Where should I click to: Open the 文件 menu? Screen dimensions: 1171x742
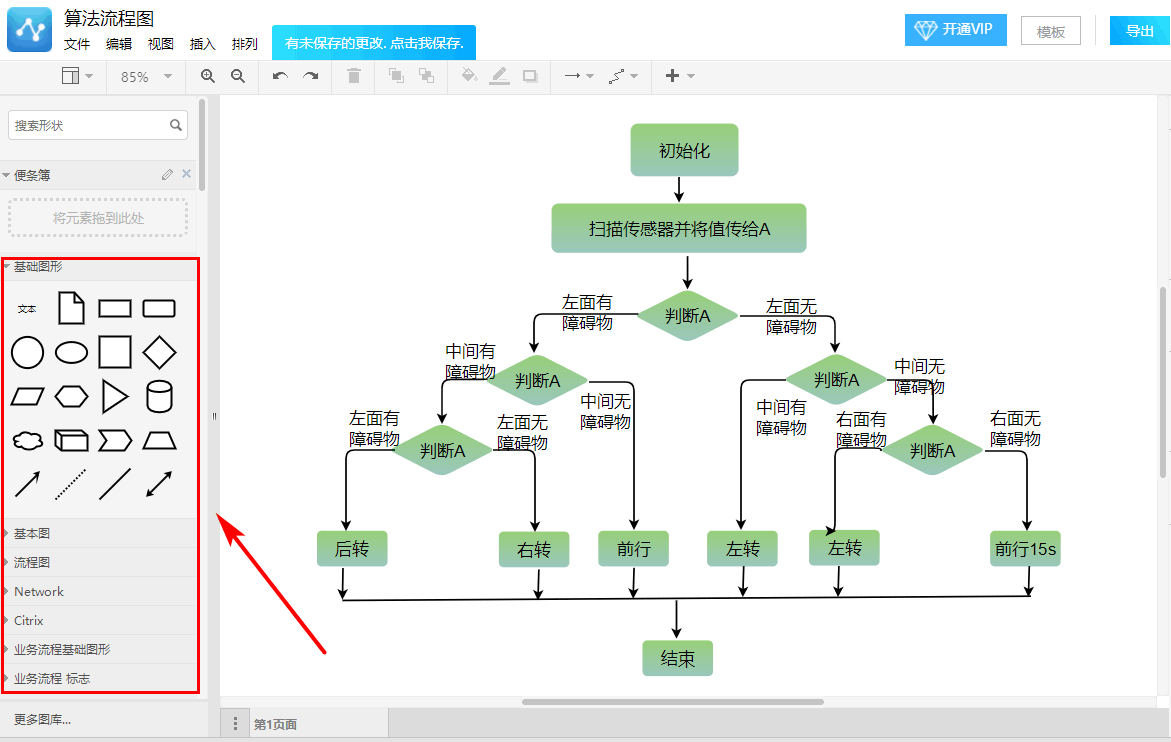tap(77, 44)
